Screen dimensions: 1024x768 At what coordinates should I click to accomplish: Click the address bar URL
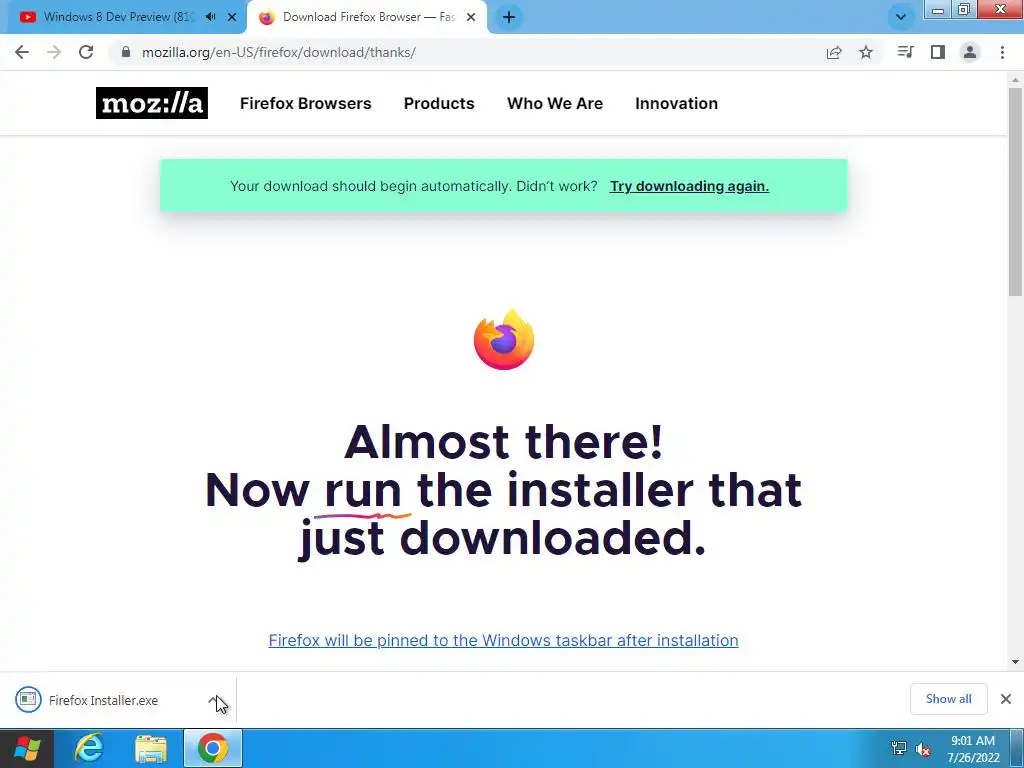[x=279, y=52]
